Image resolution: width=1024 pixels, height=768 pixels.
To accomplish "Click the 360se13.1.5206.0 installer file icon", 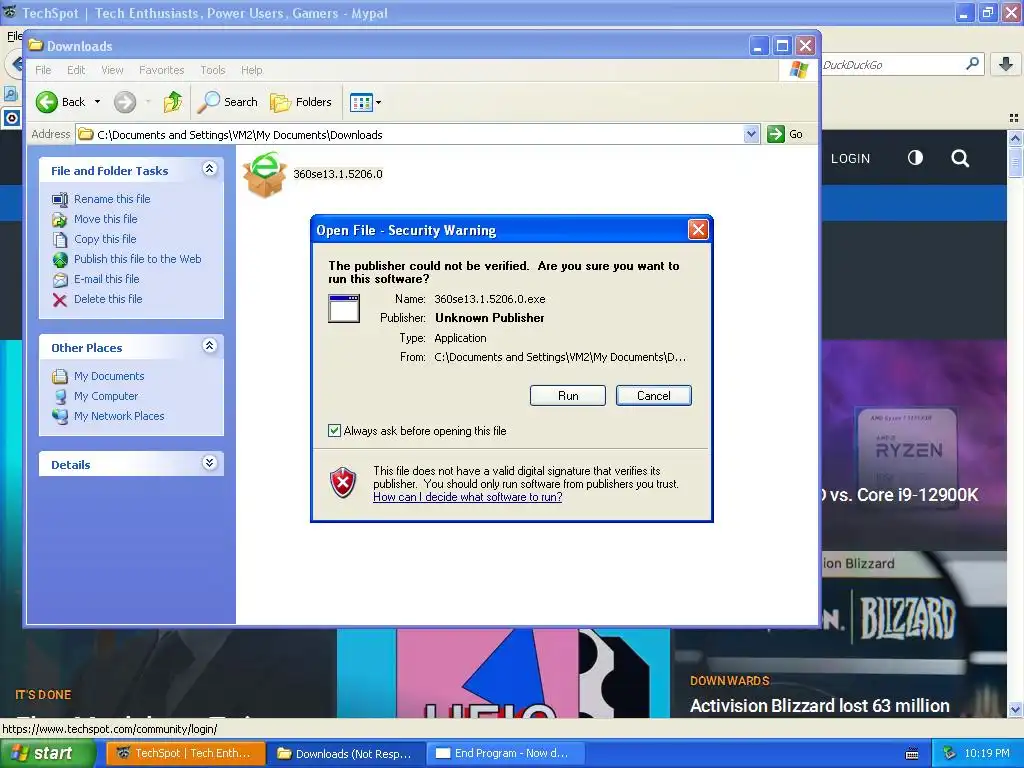I will click(x=264, y=174).
